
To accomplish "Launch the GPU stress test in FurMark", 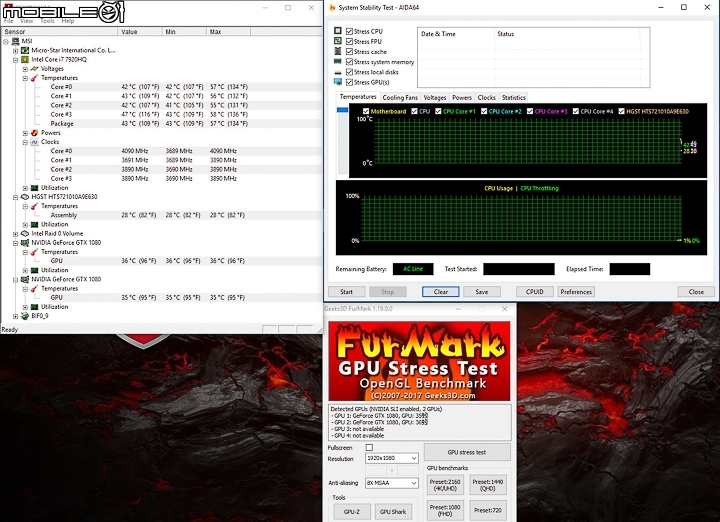I will 467,452.
